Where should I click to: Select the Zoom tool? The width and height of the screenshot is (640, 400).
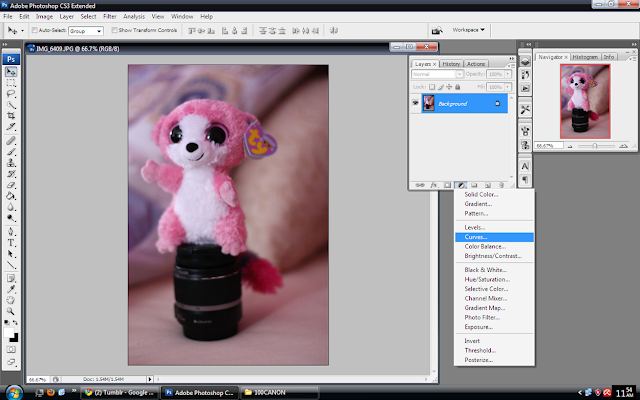(11, 311)
